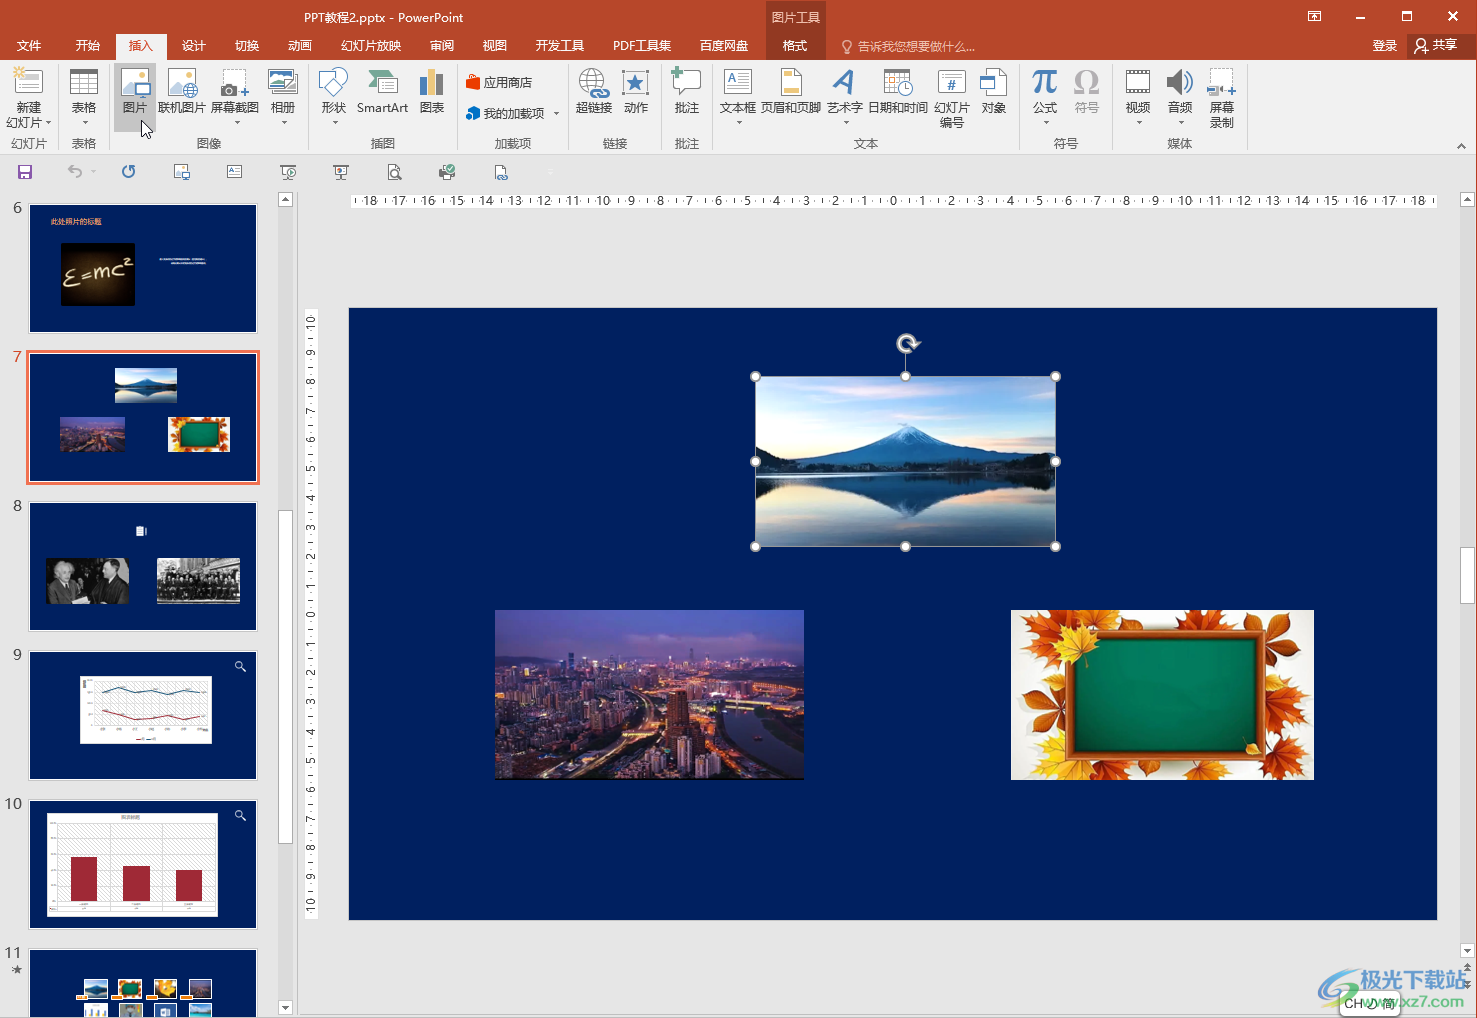Insert an Equation (公式)
The image size is (1477, 1018).
(x=1045, y=97)
